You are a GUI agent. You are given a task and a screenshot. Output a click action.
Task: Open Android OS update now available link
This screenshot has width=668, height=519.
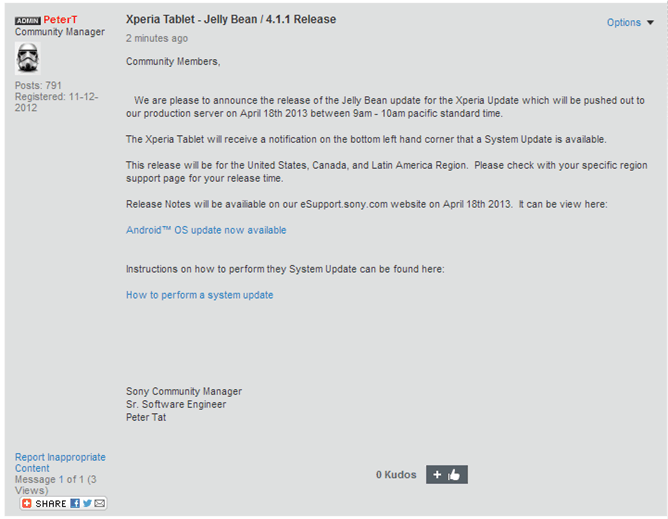coord(206,230)
